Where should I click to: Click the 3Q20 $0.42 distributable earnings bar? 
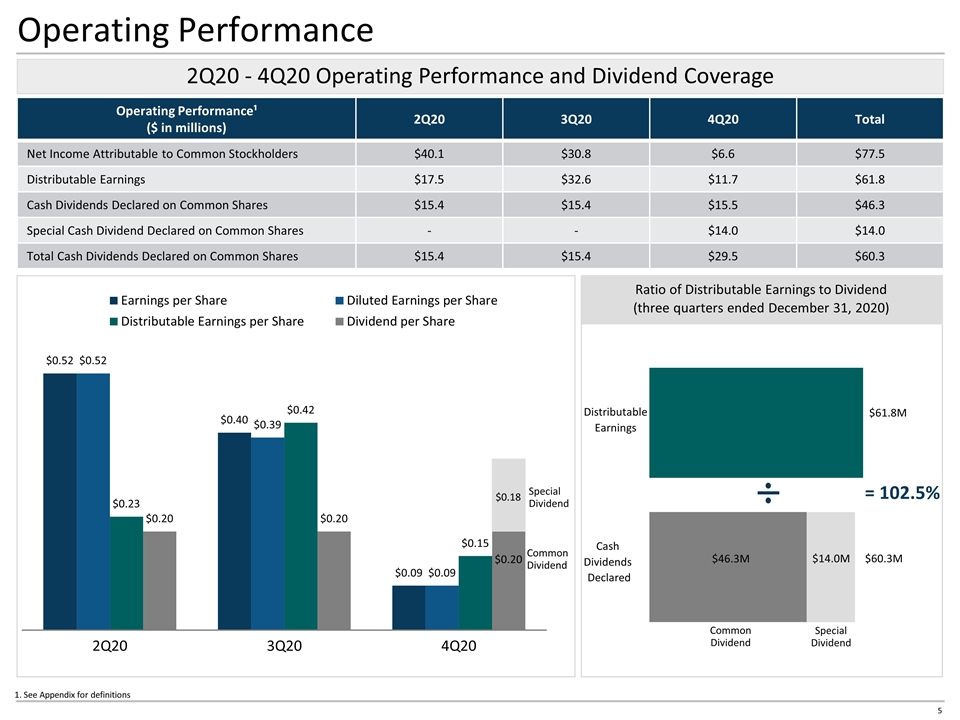tap(301, 526)
